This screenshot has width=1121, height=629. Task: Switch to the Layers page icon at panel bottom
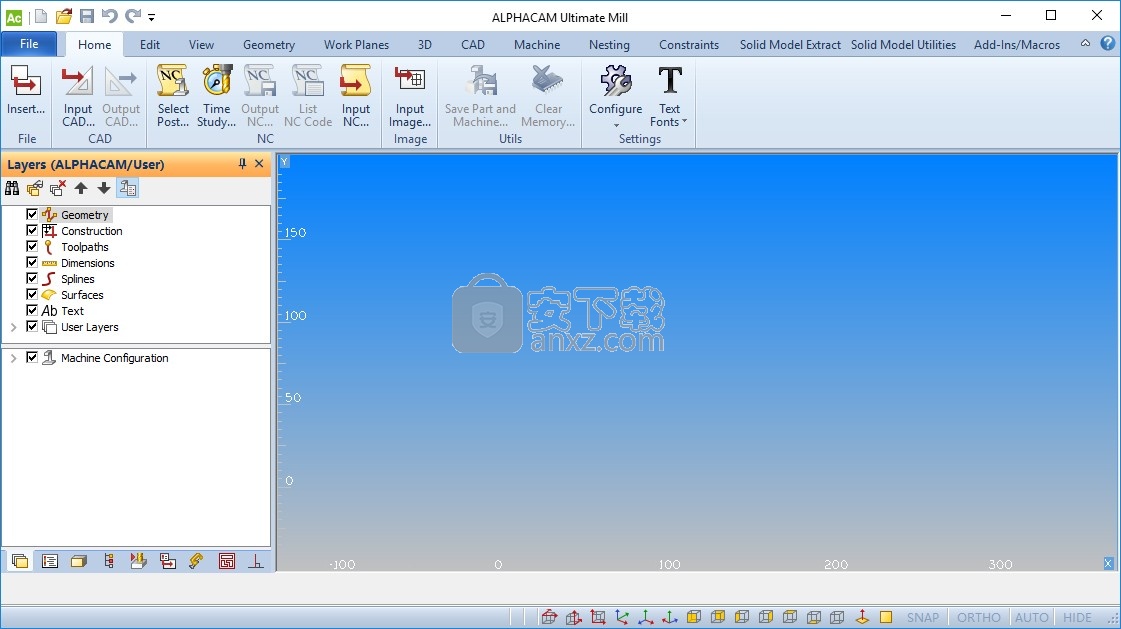click(20, 561)
